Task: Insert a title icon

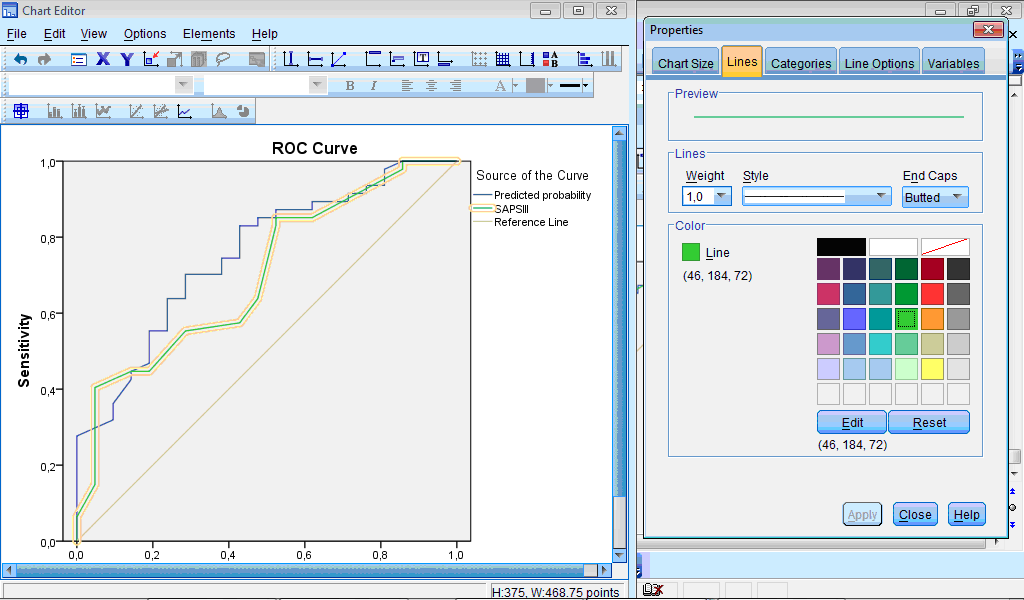Action: 373,59
